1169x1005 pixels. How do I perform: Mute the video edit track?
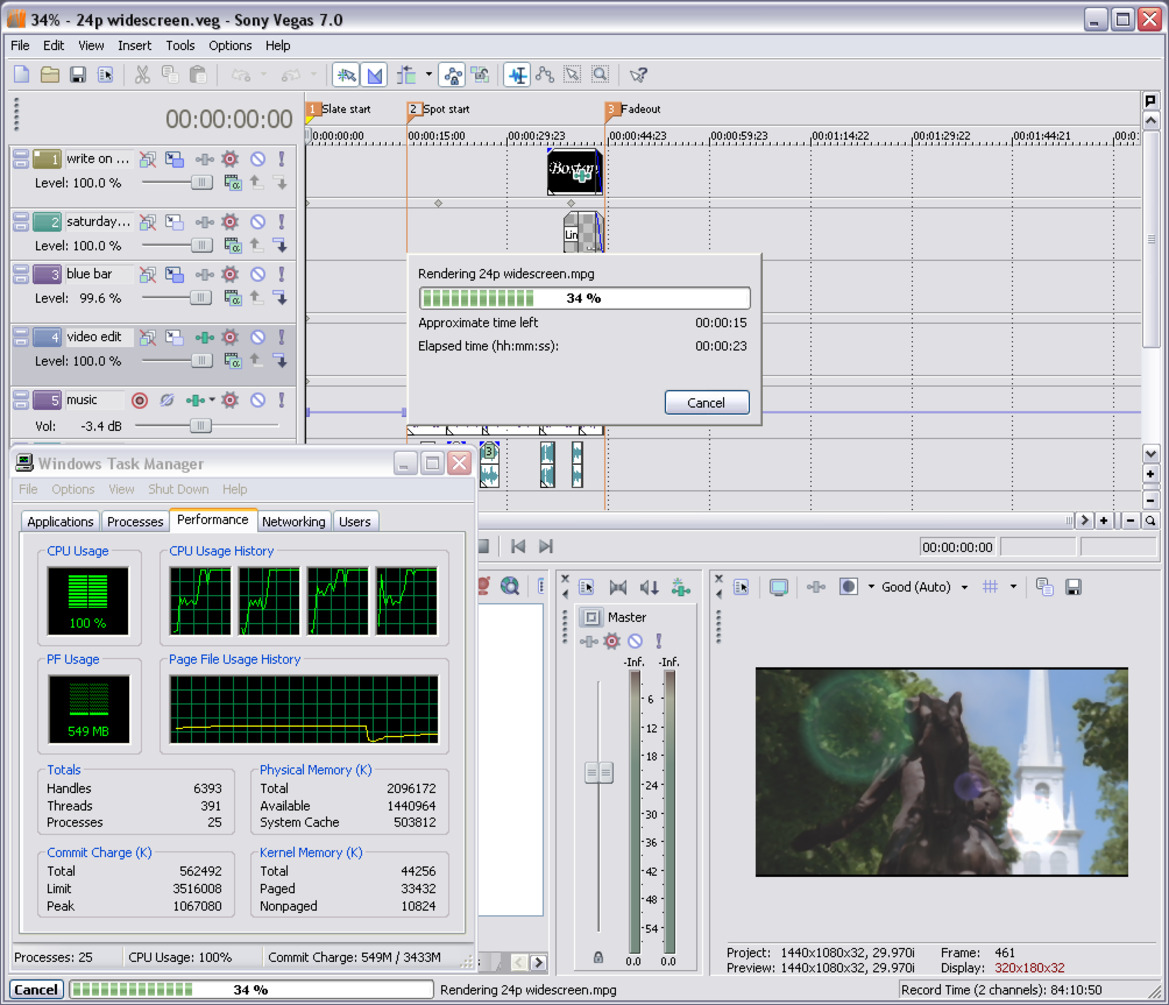(257, 337)
